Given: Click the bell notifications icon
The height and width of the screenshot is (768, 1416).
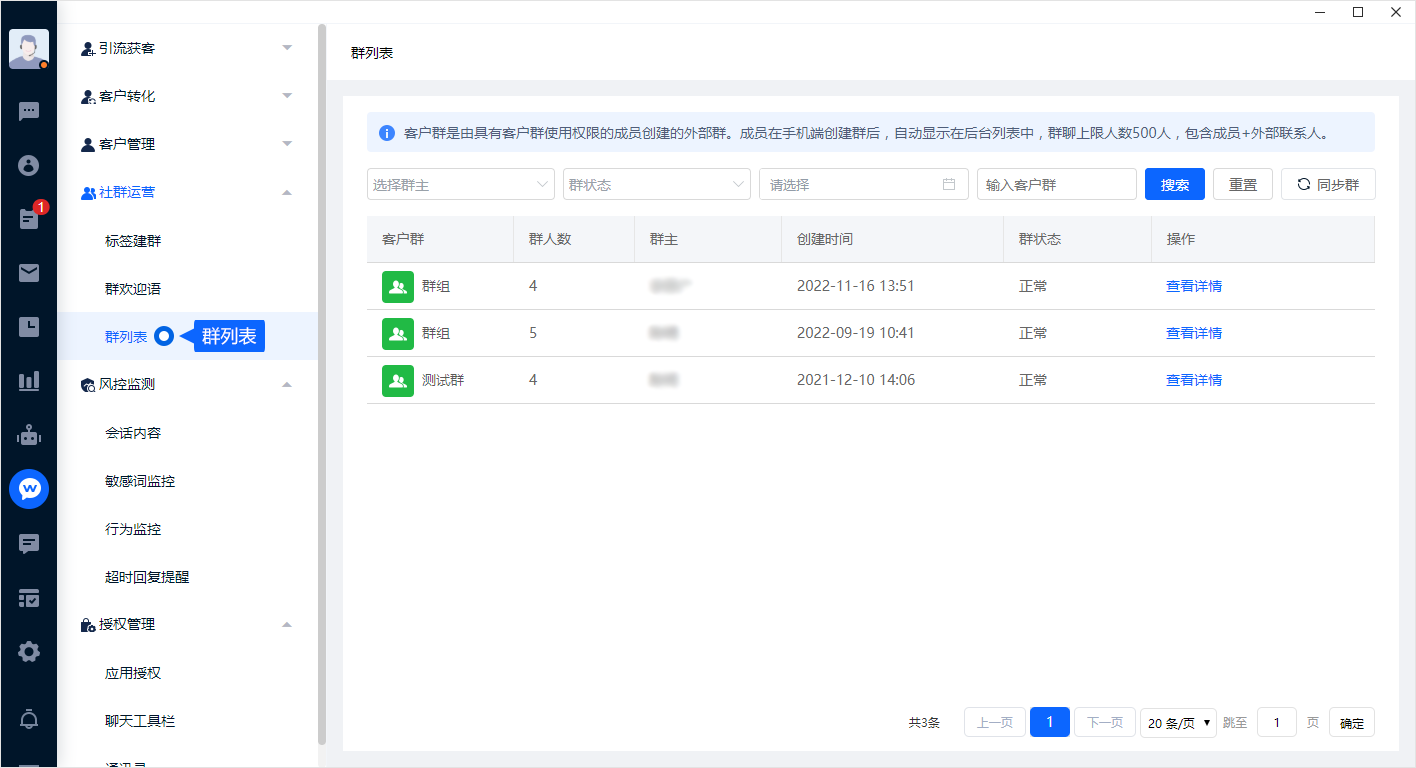Looking at the screenshot, I should click(x=29, y=719).
